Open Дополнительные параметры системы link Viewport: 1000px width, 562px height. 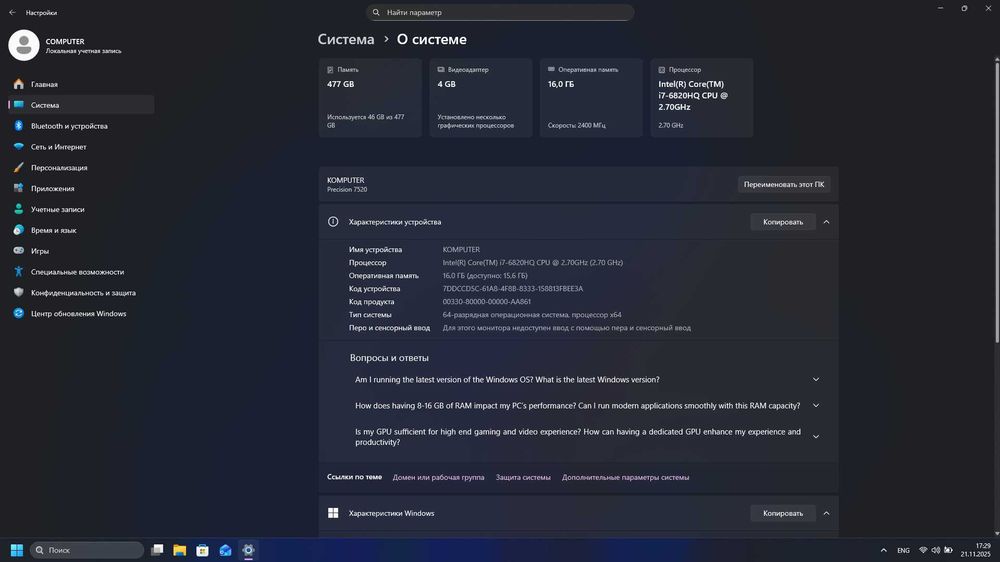(625, 477)
